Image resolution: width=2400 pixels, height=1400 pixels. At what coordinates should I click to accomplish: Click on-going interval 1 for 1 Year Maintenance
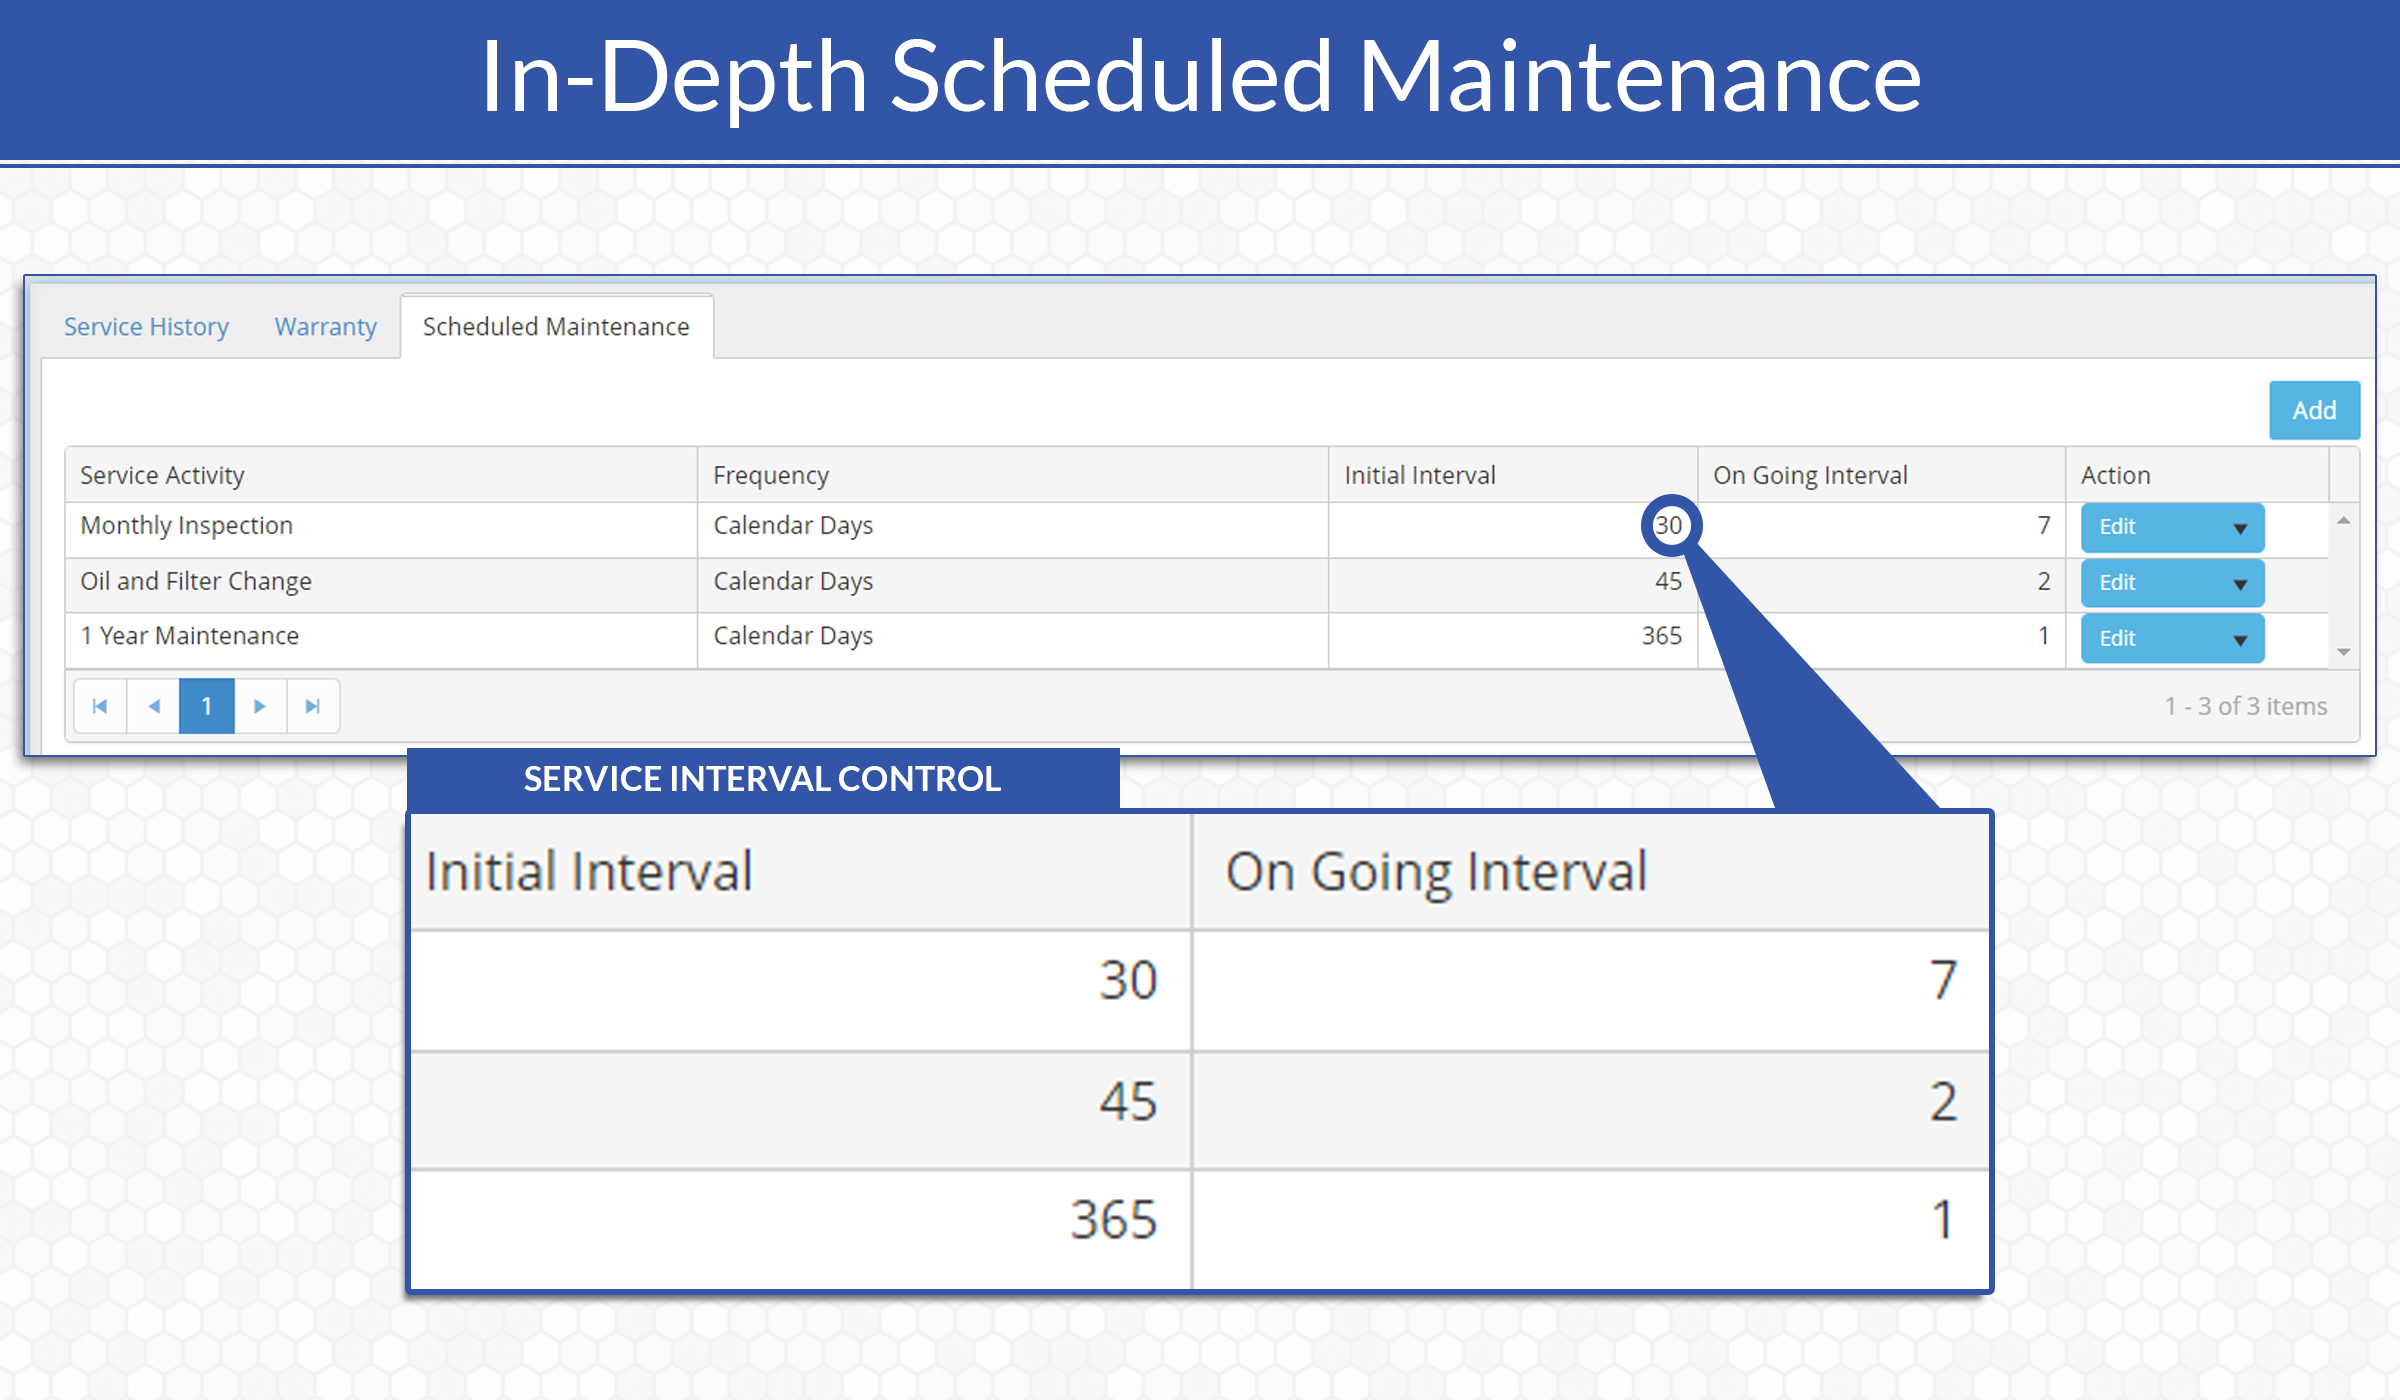(x=2044, y=636)
